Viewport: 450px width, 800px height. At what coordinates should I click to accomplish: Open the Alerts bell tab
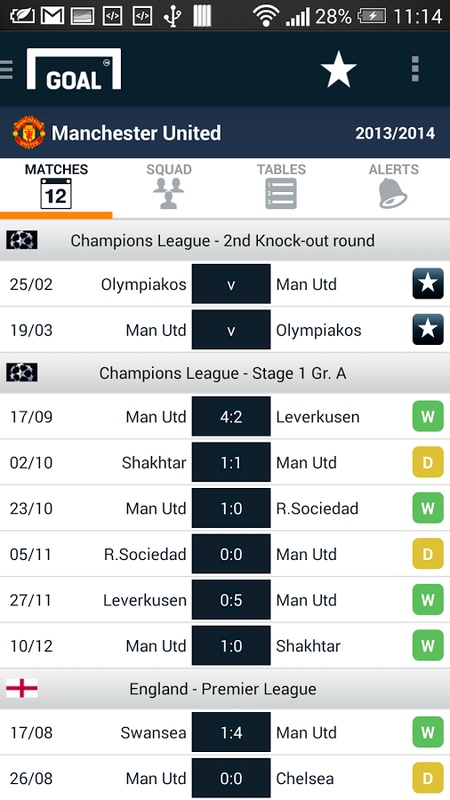393,186
